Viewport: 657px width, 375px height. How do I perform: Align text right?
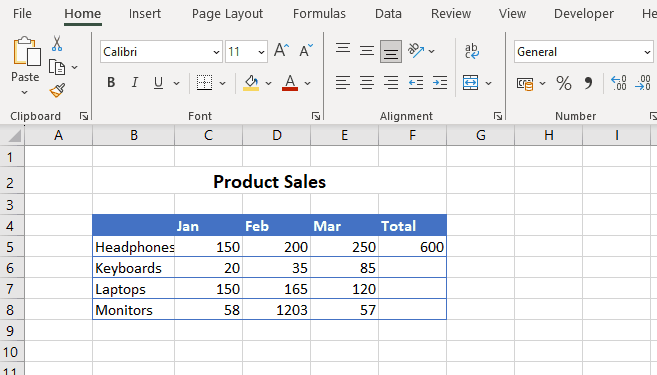pyautogui.click(x=391, y=83)
